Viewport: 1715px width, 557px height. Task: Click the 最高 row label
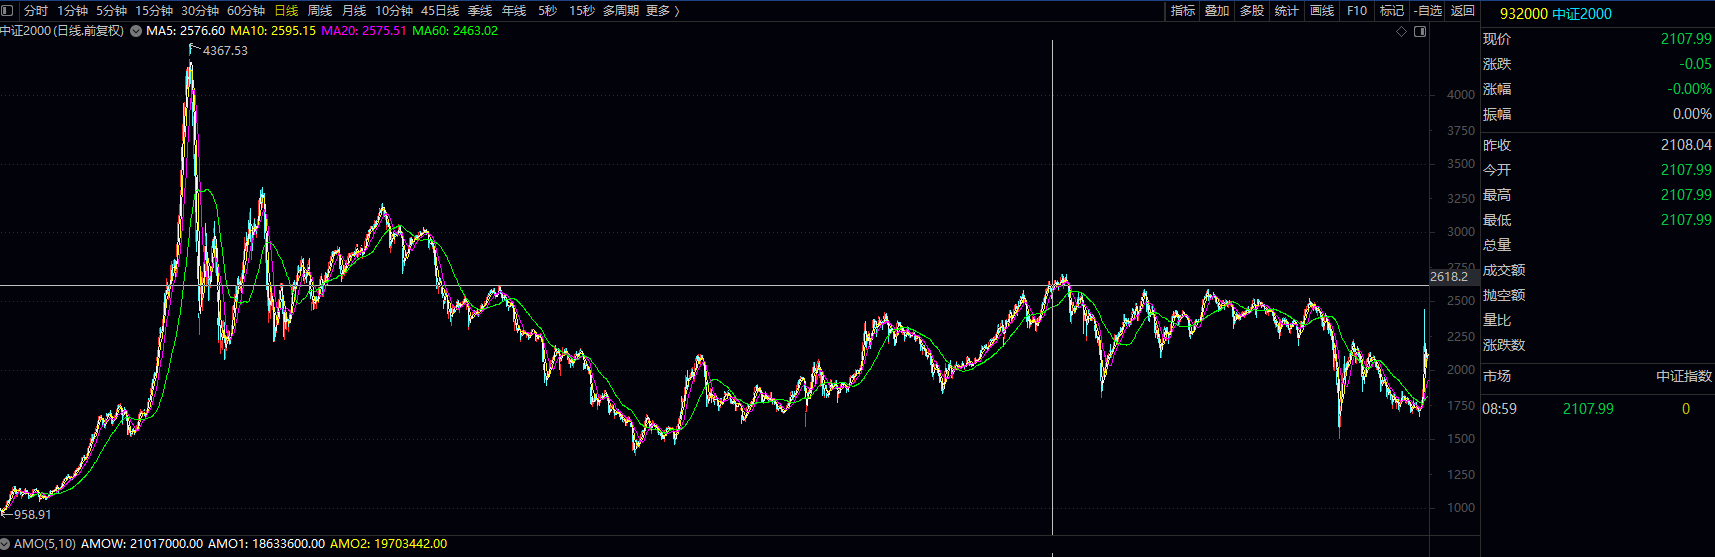click(x=1497, y=195)
